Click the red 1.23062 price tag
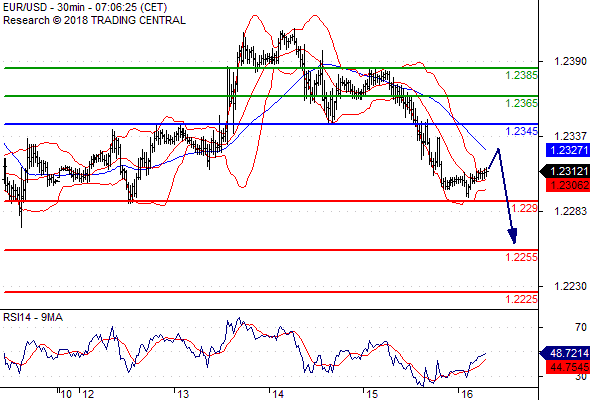Screen dimensions: 590x400 coord(568,185)
